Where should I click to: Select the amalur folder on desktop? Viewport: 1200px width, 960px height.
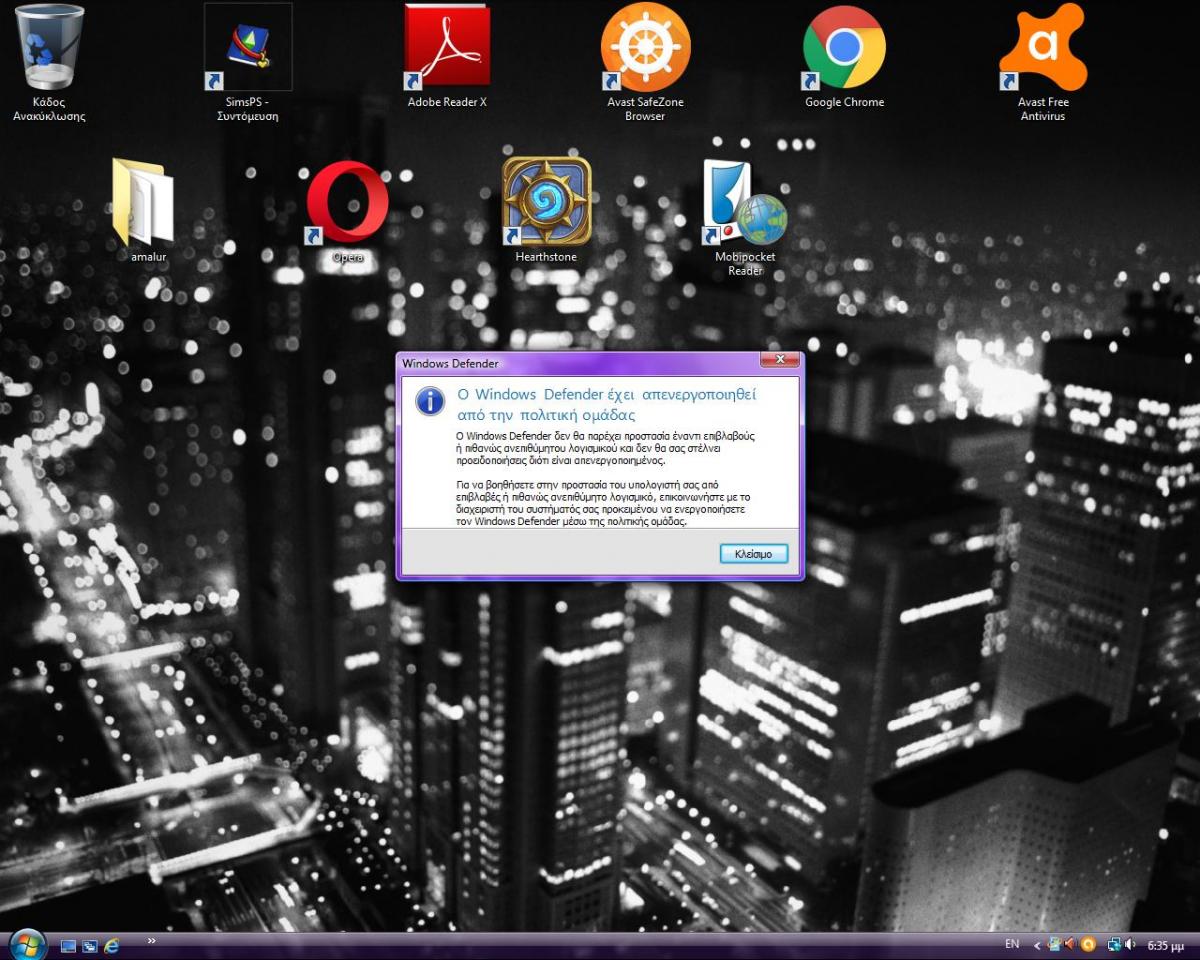click(x=147, y=203)
